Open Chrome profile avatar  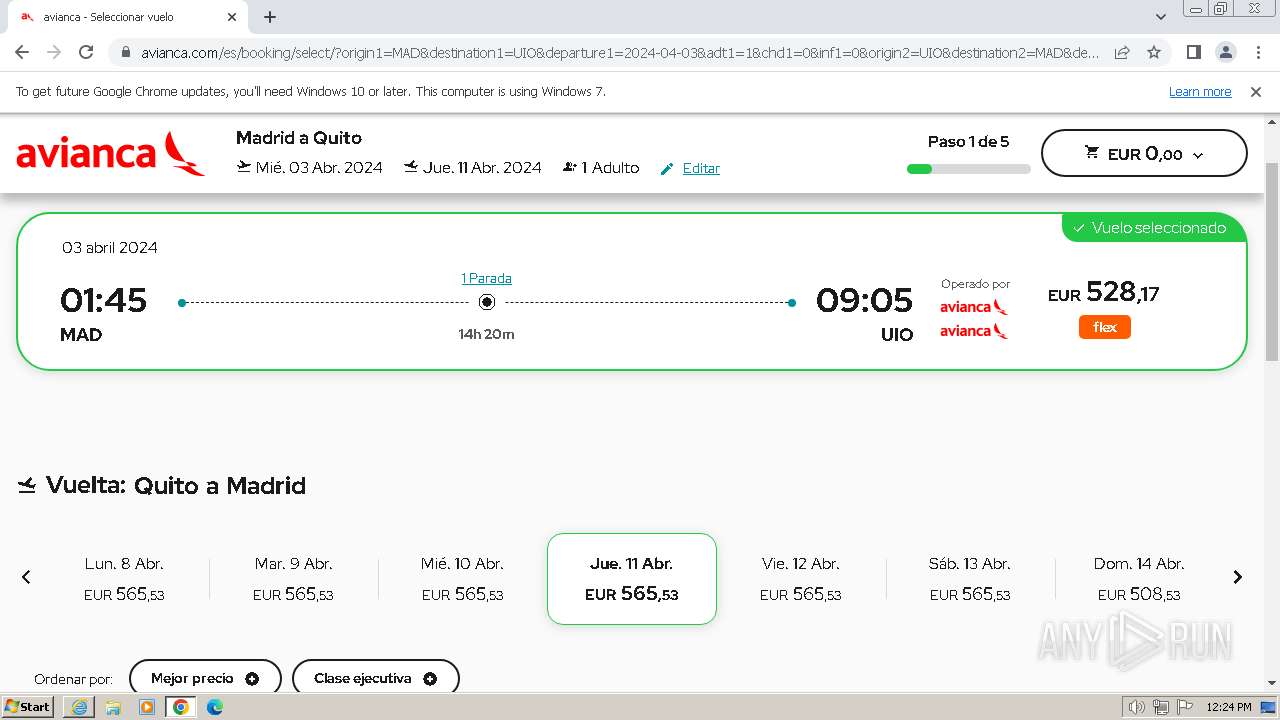coord(1225,52)
